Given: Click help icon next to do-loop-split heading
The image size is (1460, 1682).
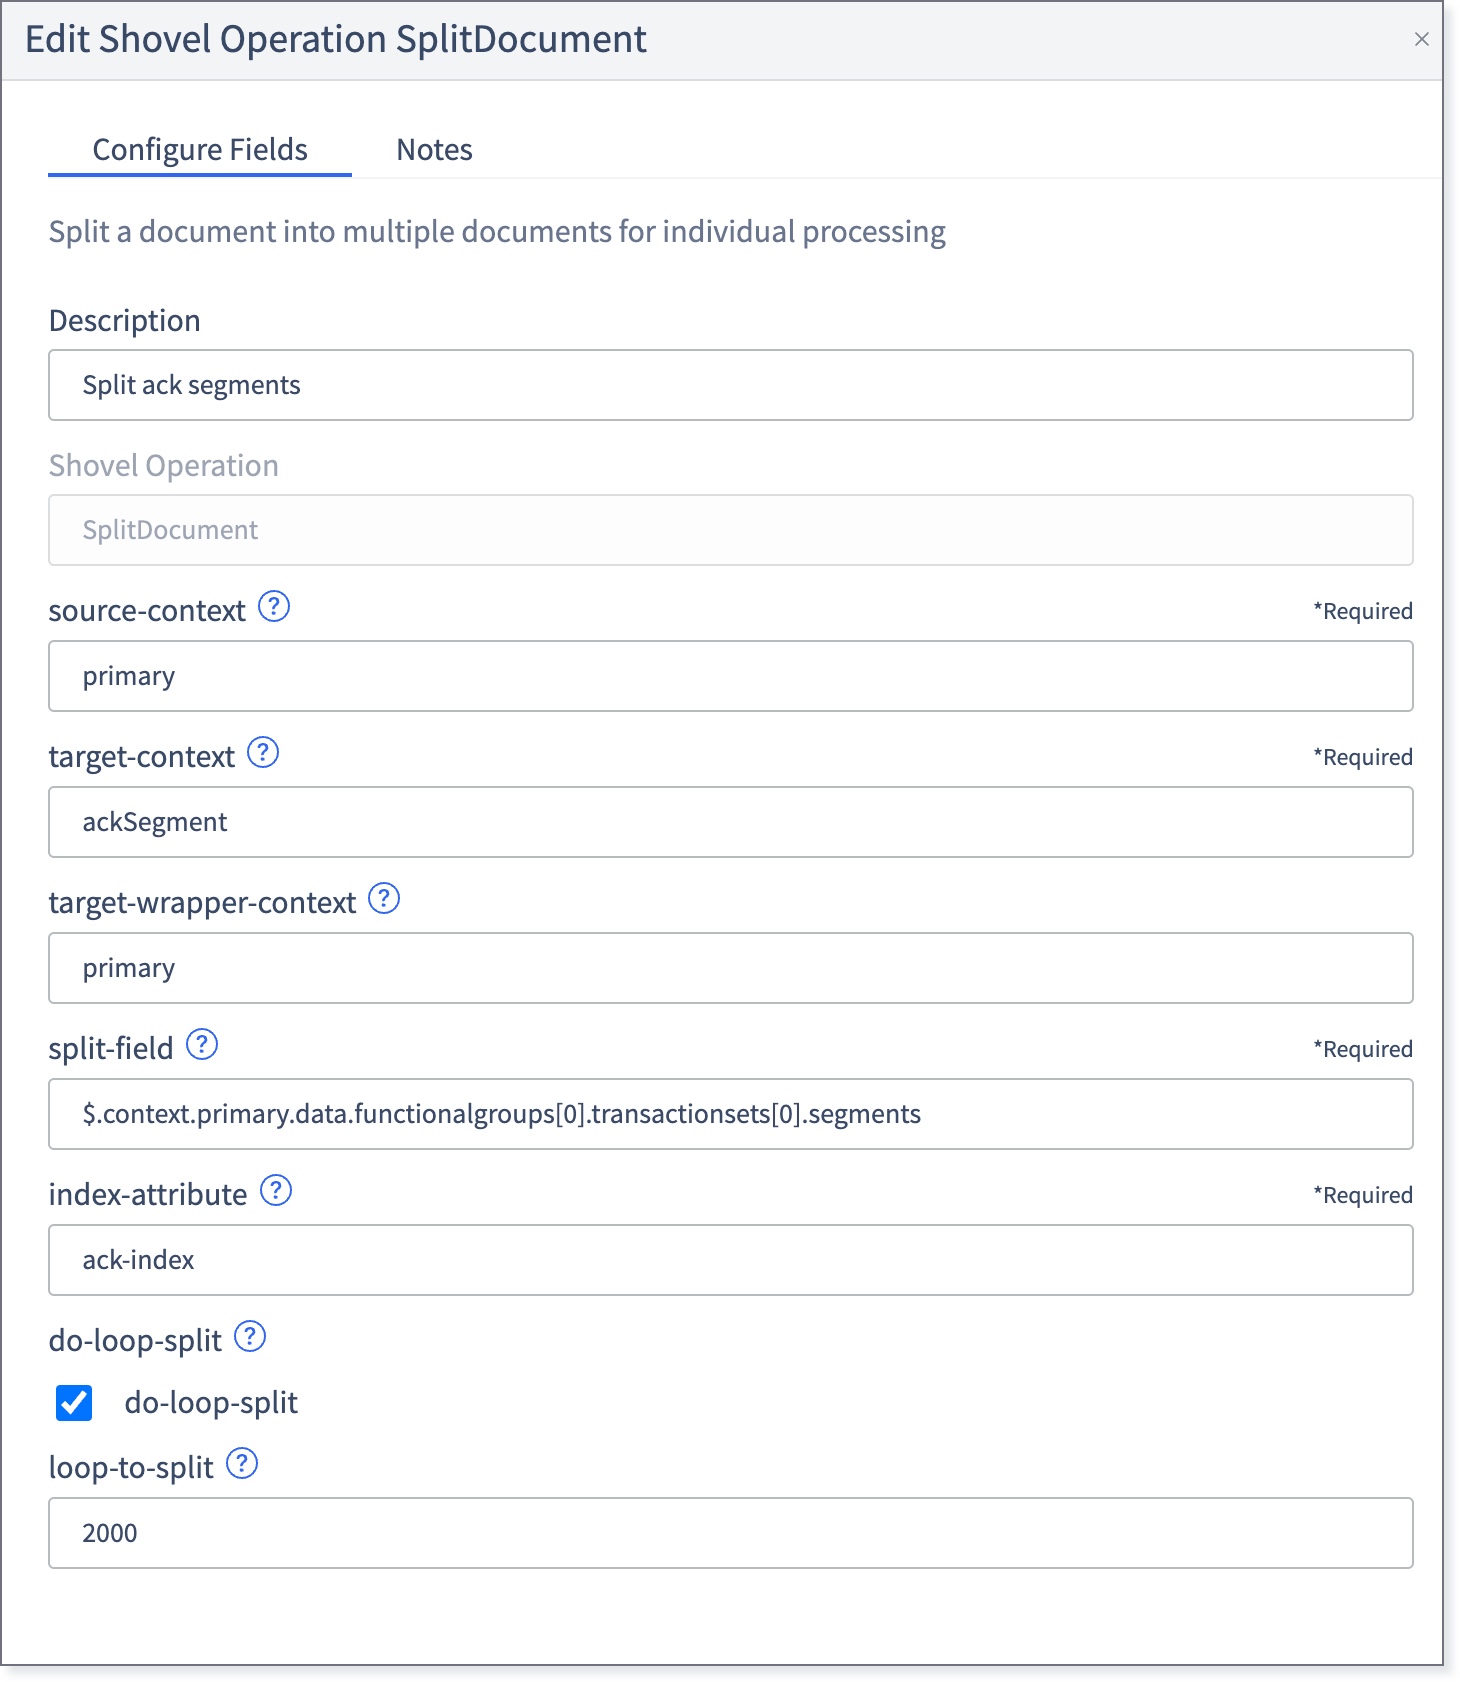Looking at the screenshot, I should [250, 1336].
